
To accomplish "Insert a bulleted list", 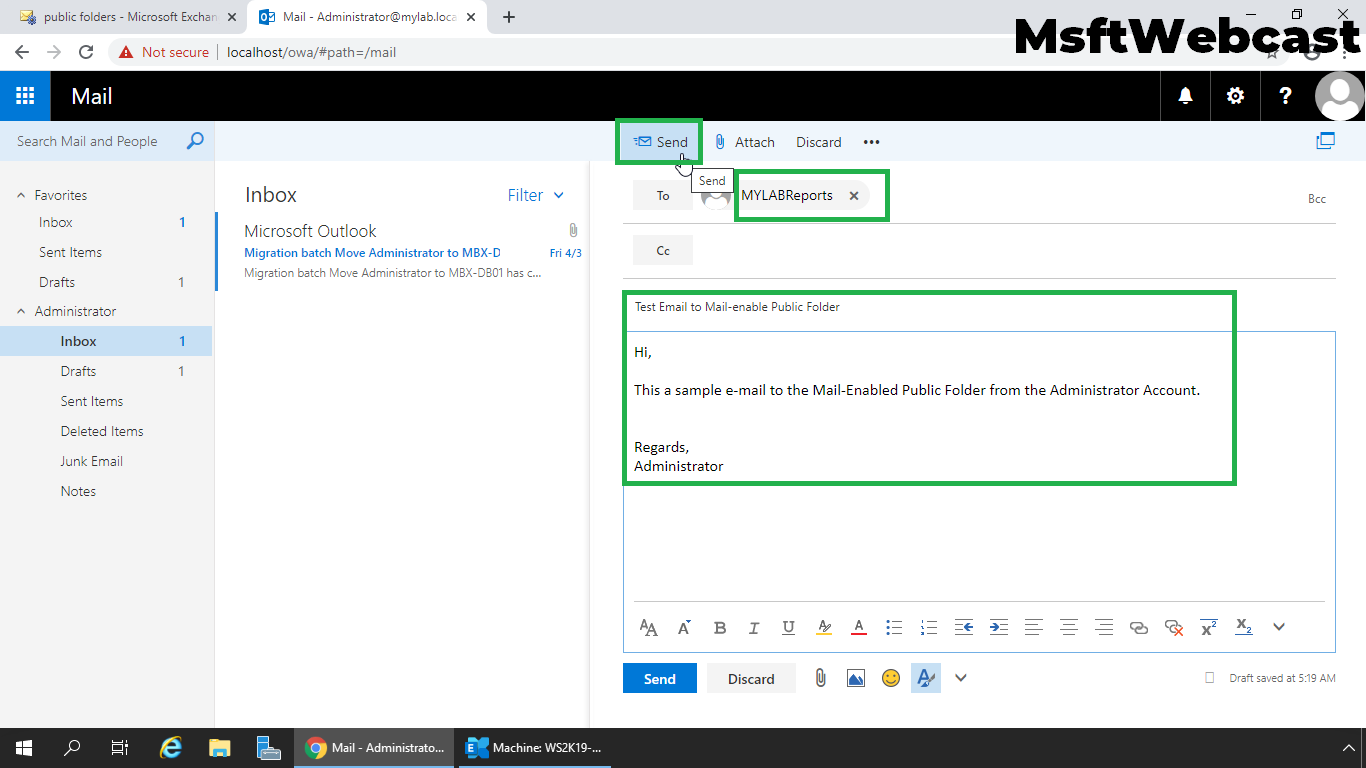I will pyautogui.click(x=894, y=627).
